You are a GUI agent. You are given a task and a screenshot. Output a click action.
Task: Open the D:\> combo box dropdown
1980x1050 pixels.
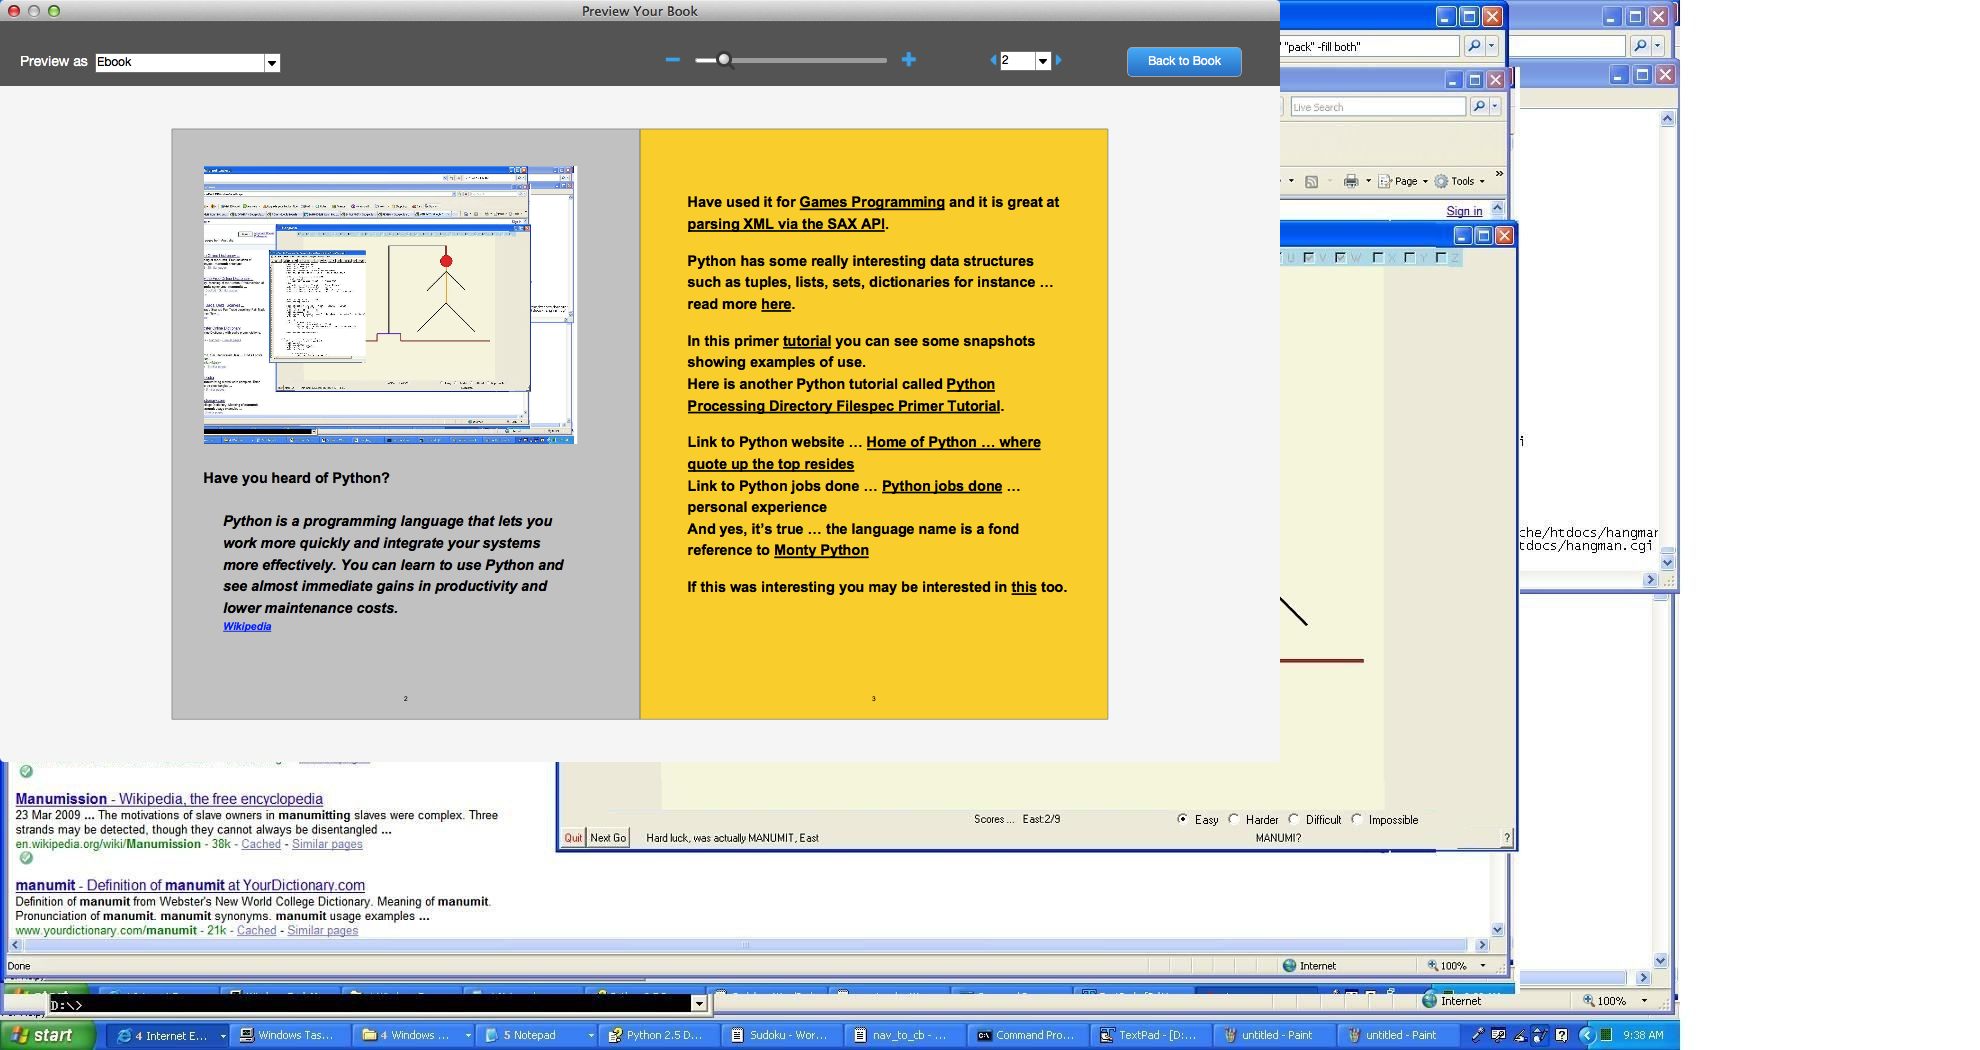(x=699, y=1003)
